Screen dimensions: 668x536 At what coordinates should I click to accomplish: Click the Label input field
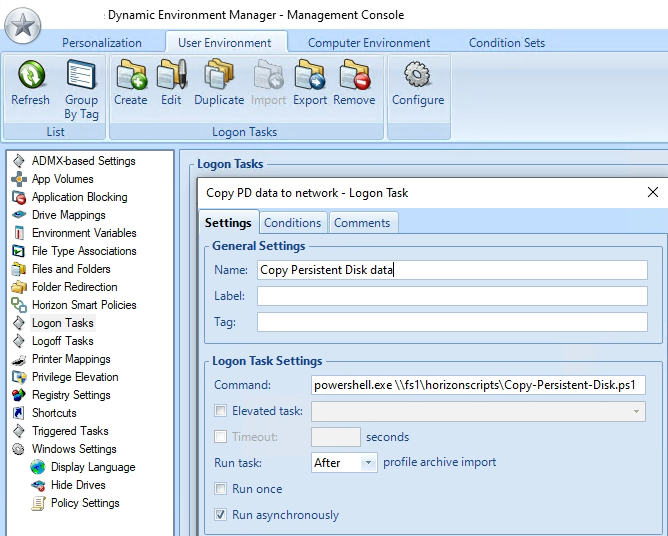point(452,296)
